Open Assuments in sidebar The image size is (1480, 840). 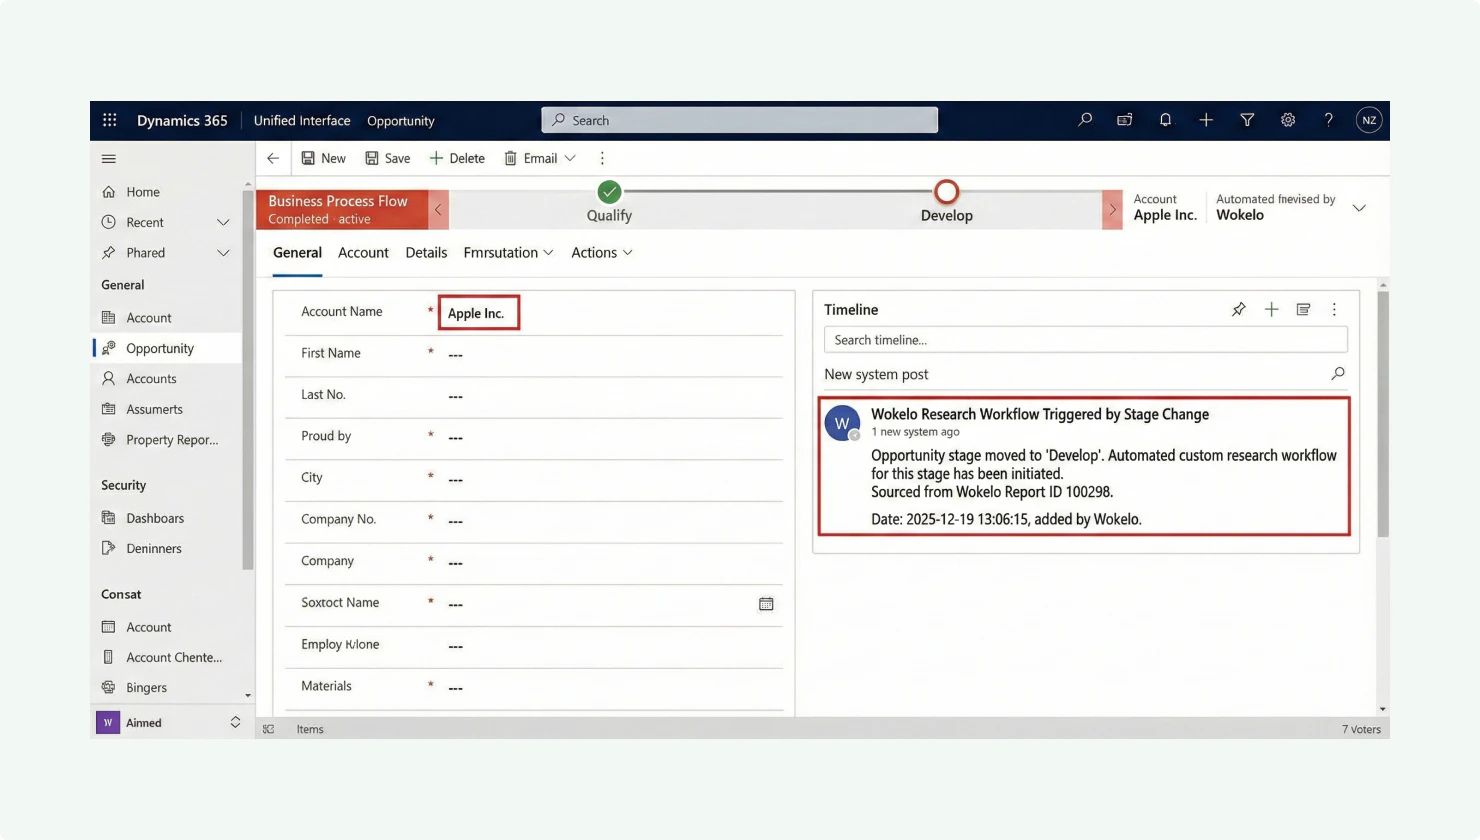coord(154,409)
